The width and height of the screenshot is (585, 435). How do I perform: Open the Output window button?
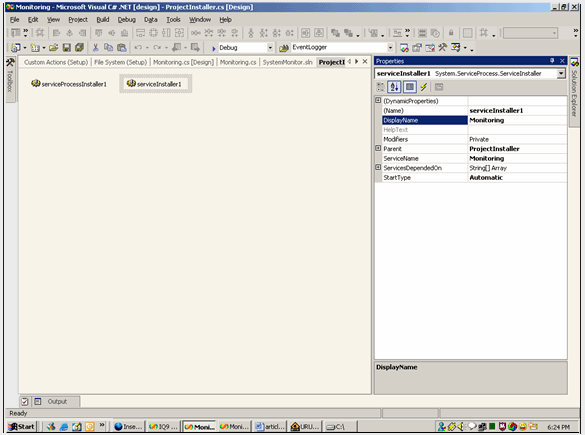click(56, 401)
